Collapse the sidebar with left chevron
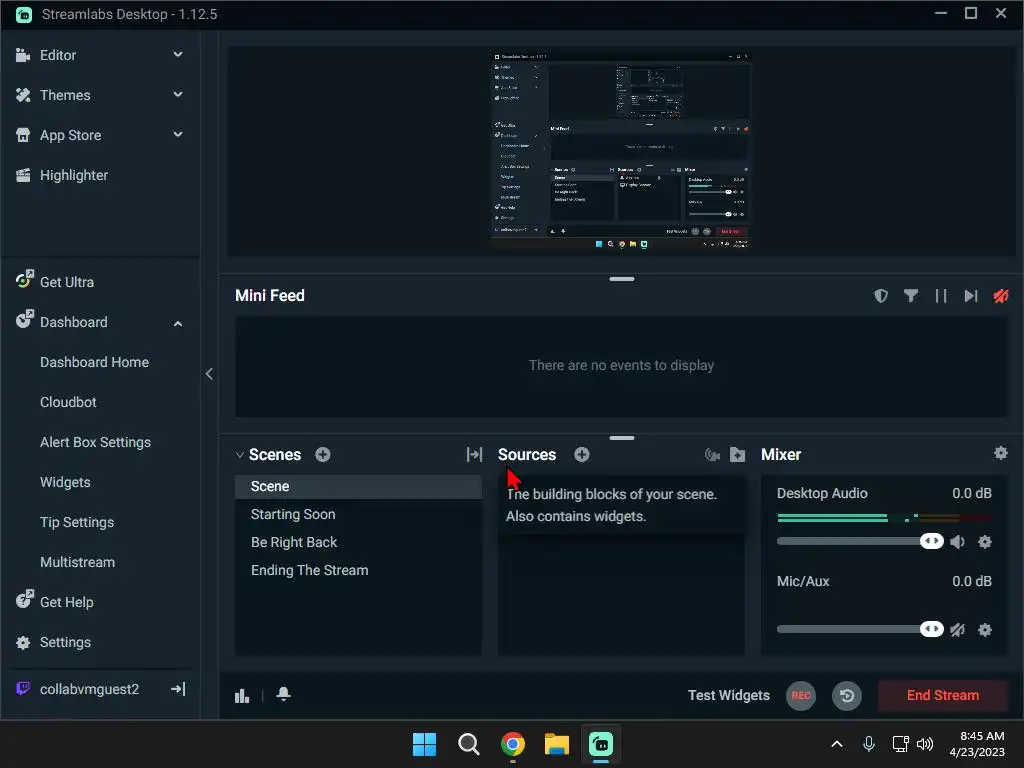Image resolution: width=1024 pixels, height=768 pixels. (x=209, y=374)
